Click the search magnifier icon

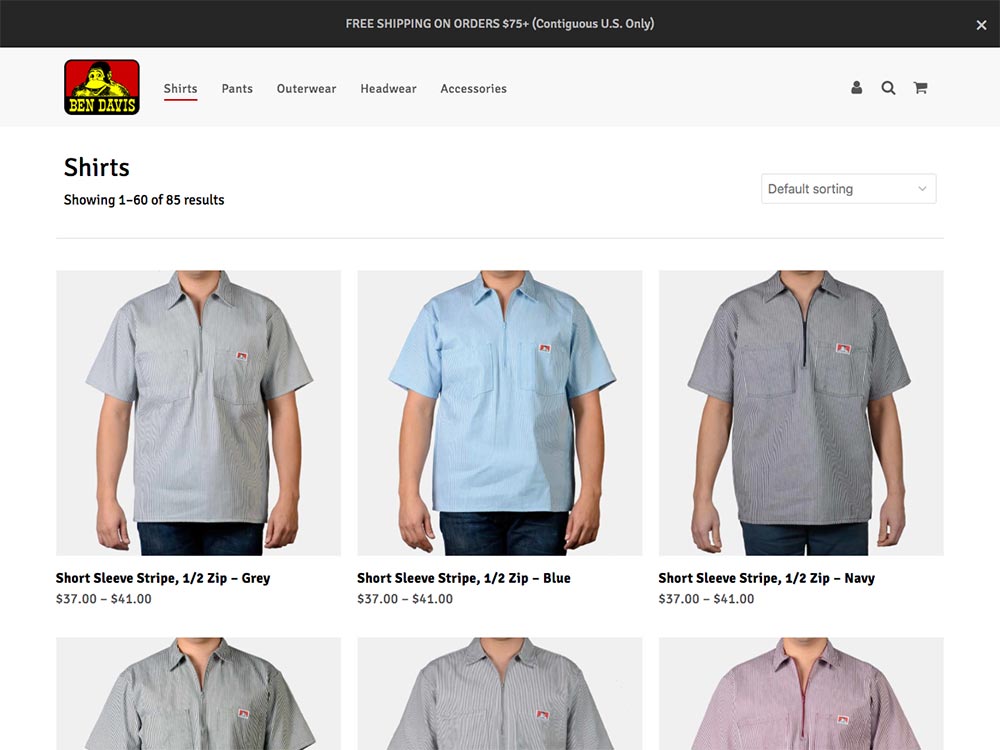click(888, 88)
